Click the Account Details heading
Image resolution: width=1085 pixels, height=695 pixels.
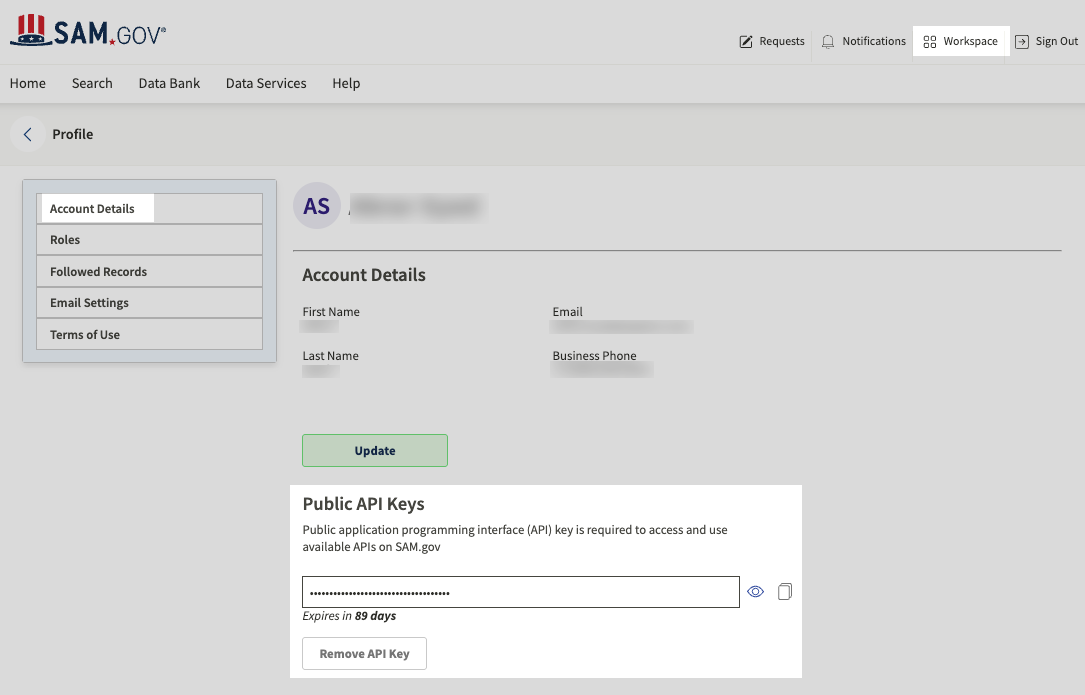pos(364,275)
